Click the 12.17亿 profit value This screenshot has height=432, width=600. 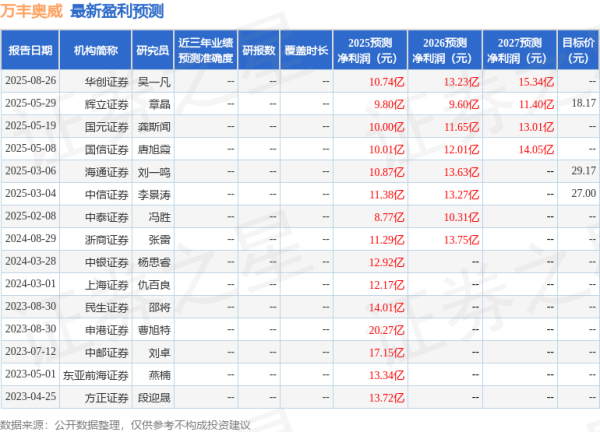point(386,285)
